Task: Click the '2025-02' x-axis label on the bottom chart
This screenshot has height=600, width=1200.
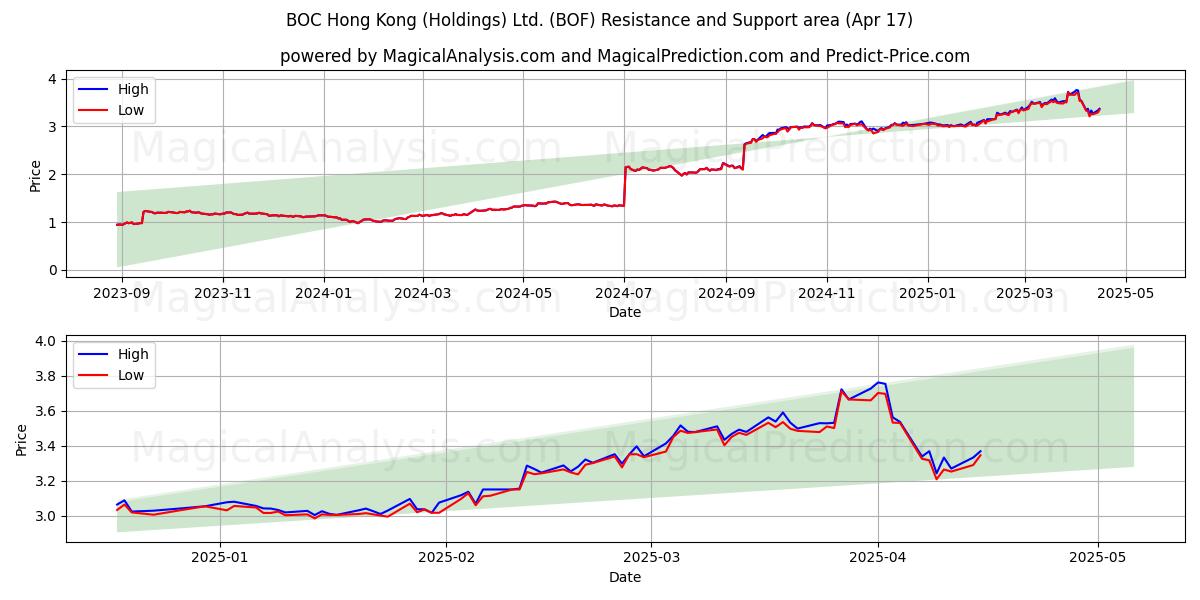Action: coord(447,560)
